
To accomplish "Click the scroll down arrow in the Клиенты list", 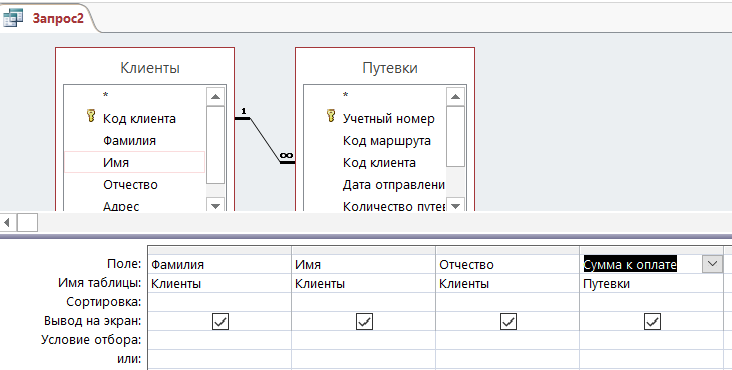I will 215,205.
